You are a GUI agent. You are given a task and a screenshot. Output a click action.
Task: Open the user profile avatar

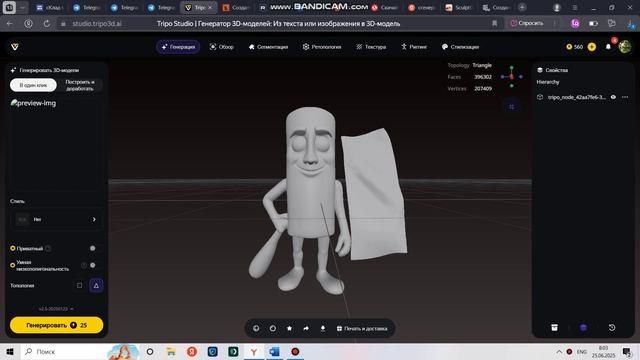[x=624, y=47]
